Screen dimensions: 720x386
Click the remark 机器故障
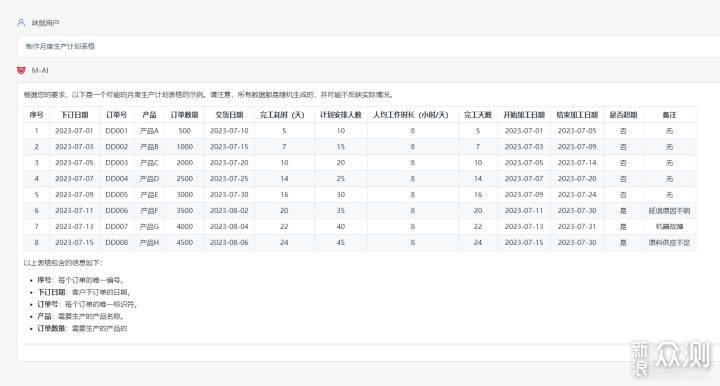coord(669,226)
